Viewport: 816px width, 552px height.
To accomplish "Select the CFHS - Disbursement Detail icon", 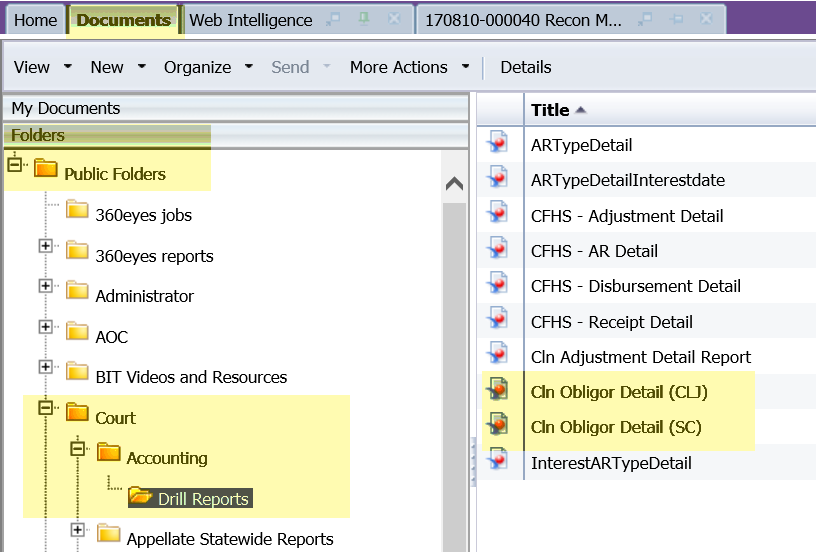I will pos(498,284).
